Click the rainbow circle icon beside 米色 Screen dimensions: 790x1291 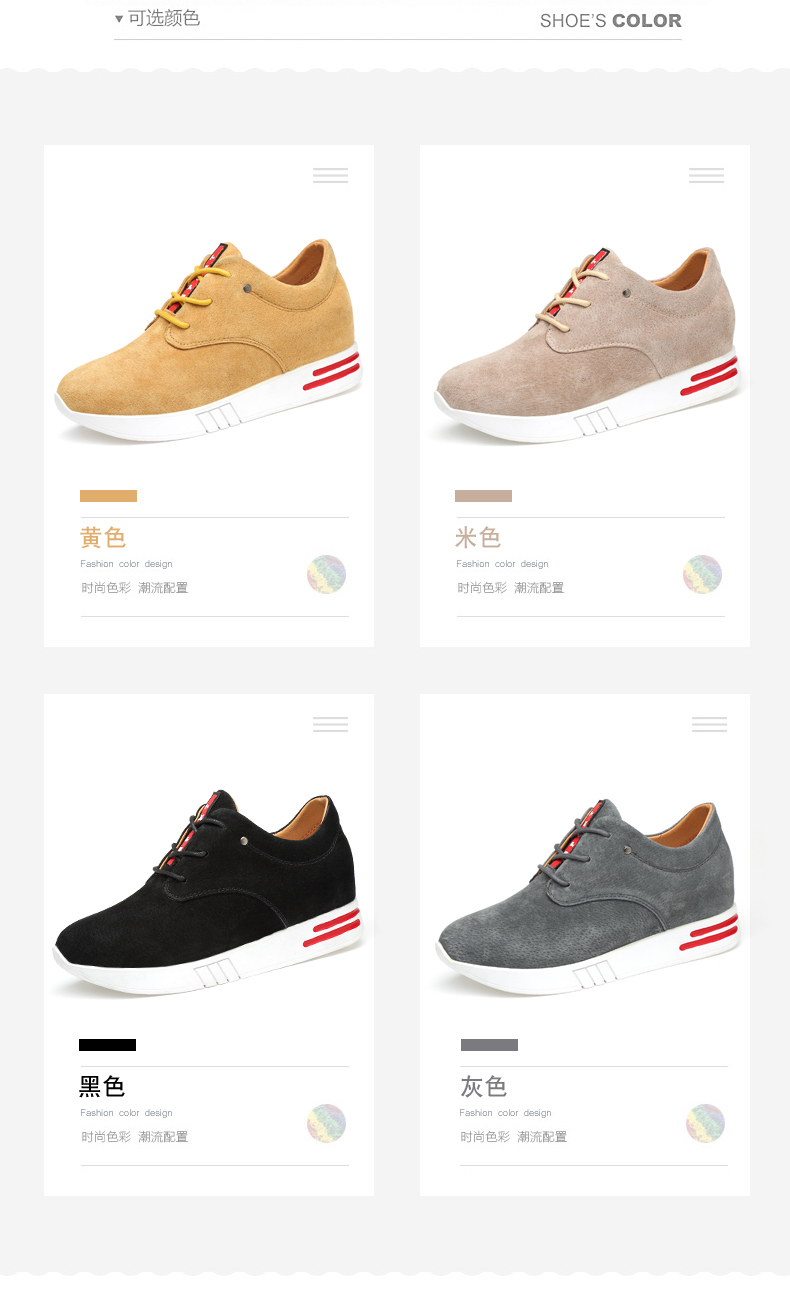tap(702, 574)
